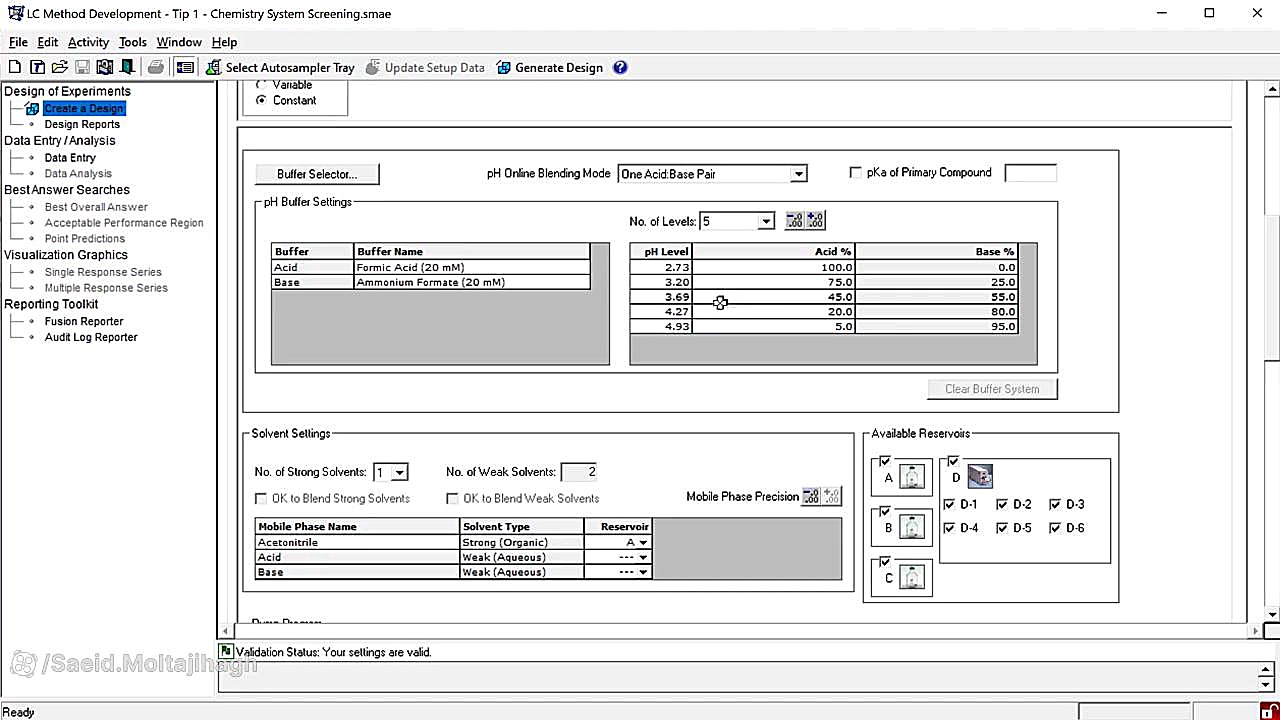Click the Open folder toolbar icon
The height and width of the screenshot is (720, 1280).
[59, 68]
